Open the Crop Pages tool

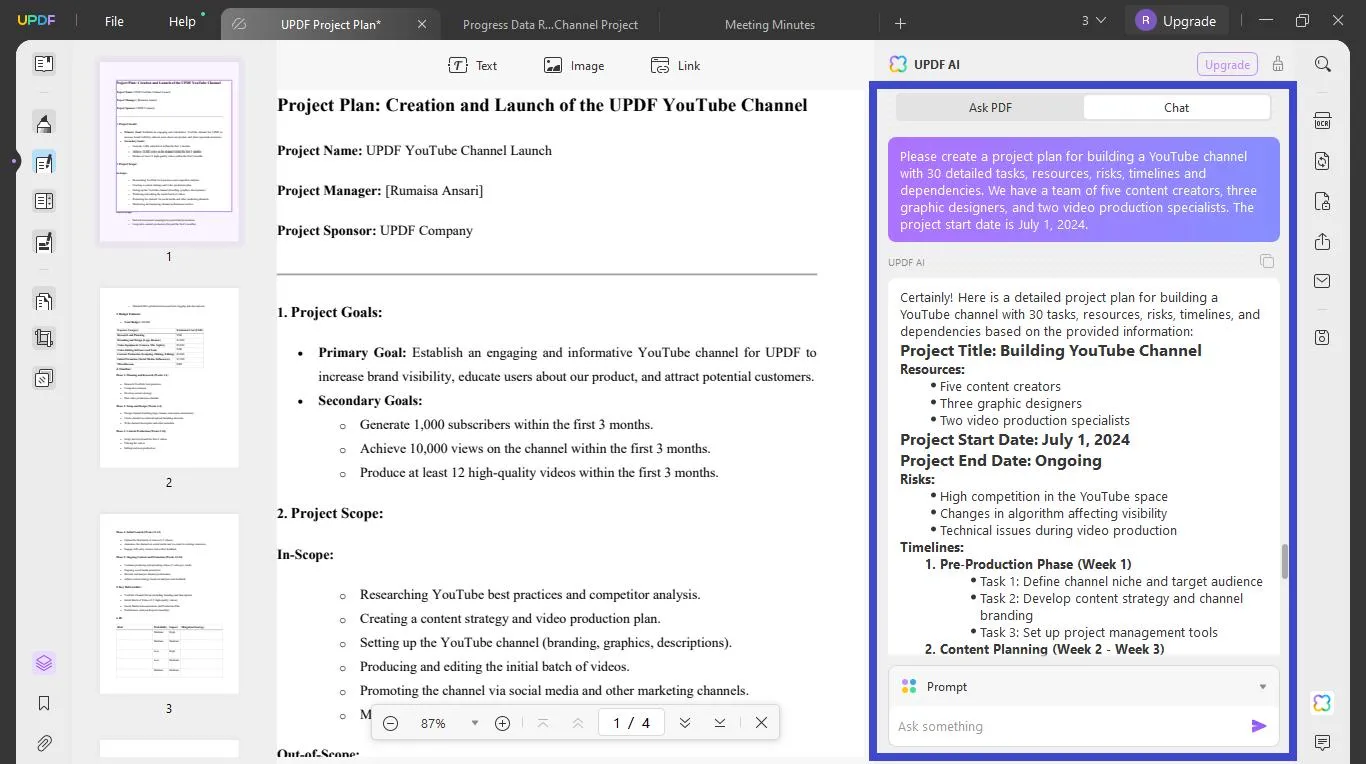coord(43,337)
